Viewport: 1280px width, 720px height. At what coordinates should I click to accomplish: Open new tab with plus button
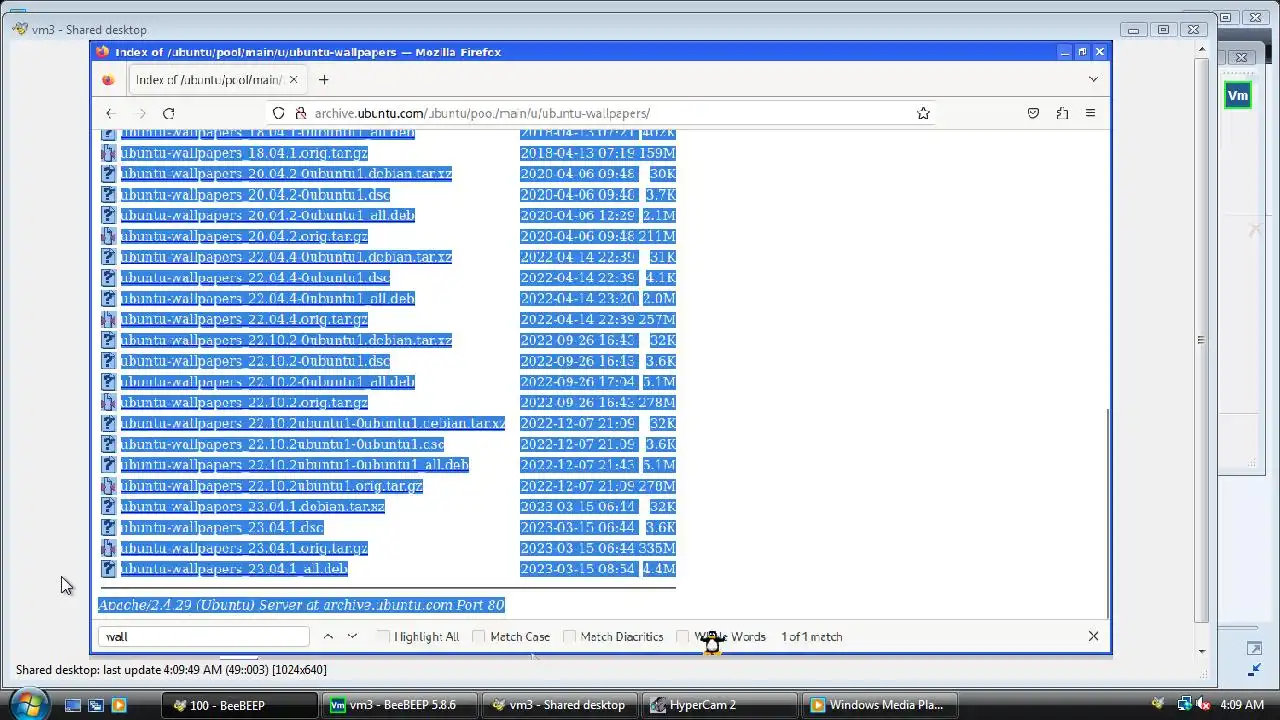click(x=323, y=79)
